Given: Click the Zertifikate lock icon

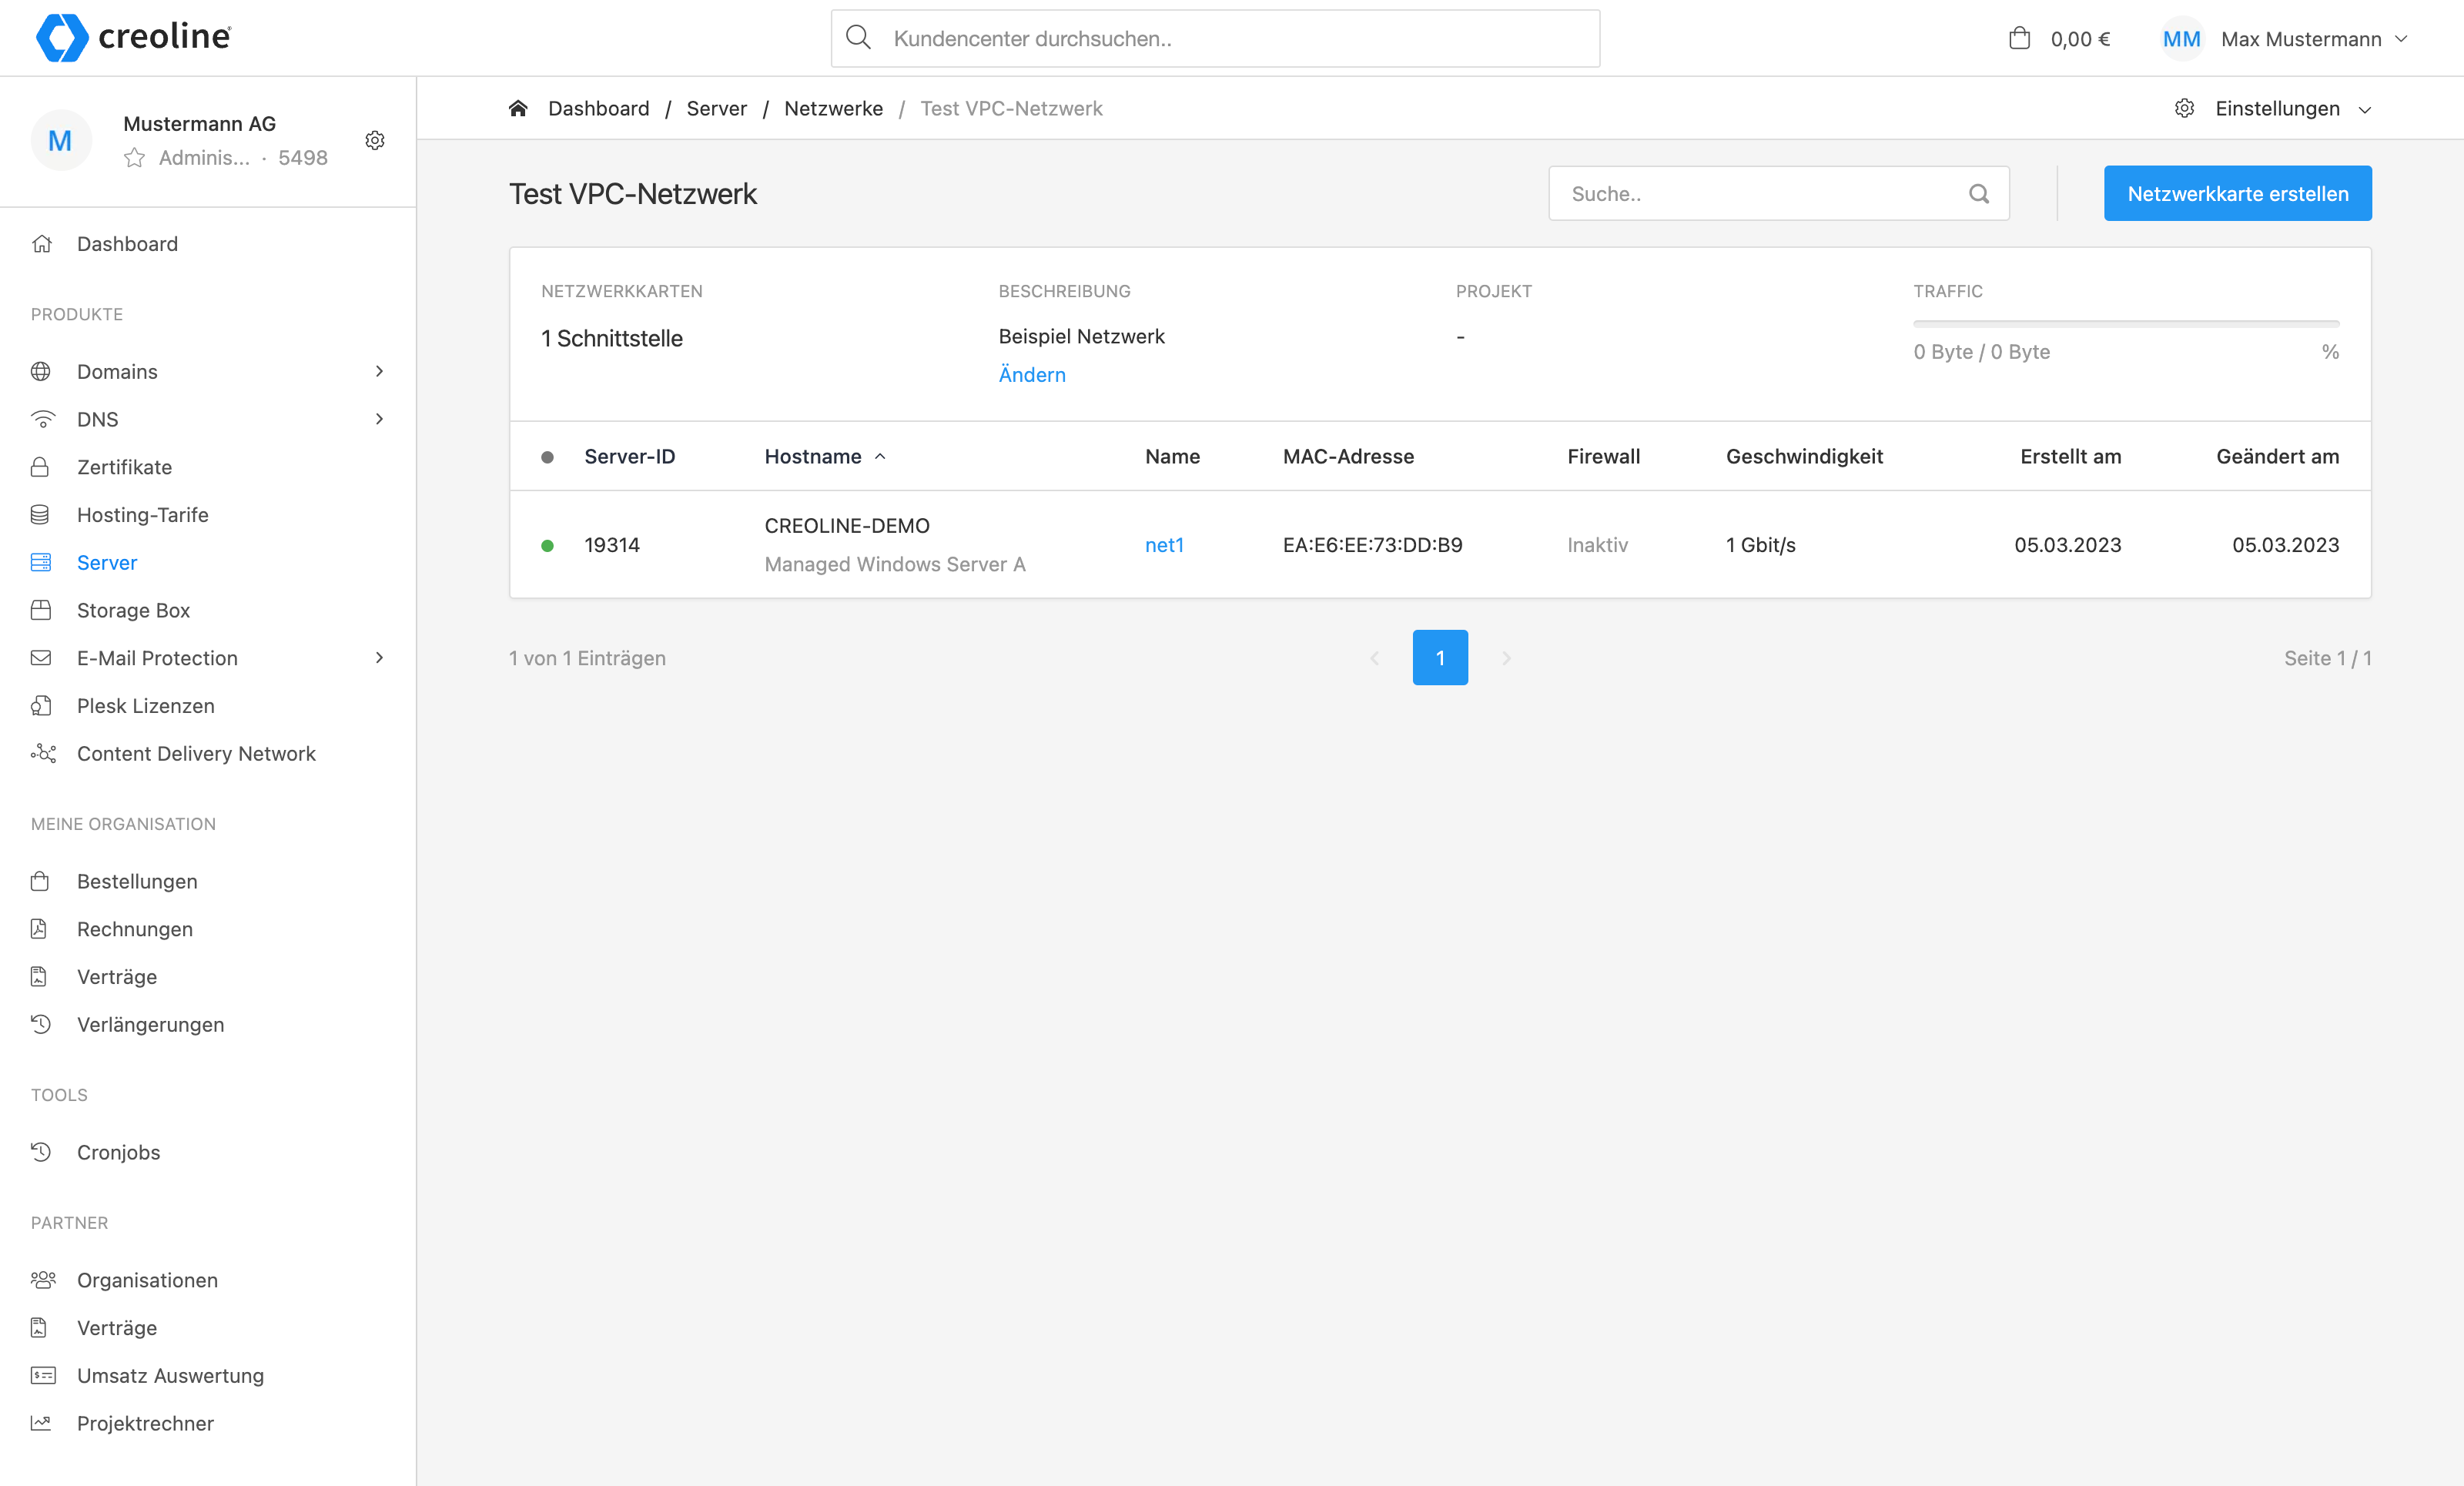Looking at the screenshot, I should pos(40,467).
